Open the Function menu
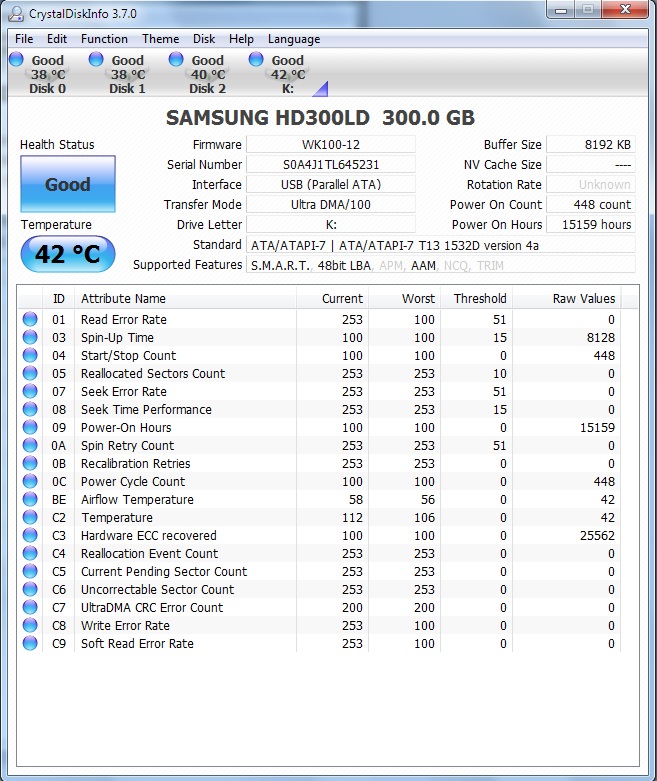The width and height of the screenshot is (657, 781). coord(104,39)
